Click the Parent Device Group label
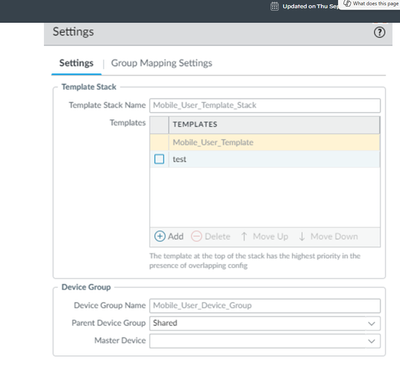400x369 pixels. point(108,323)
